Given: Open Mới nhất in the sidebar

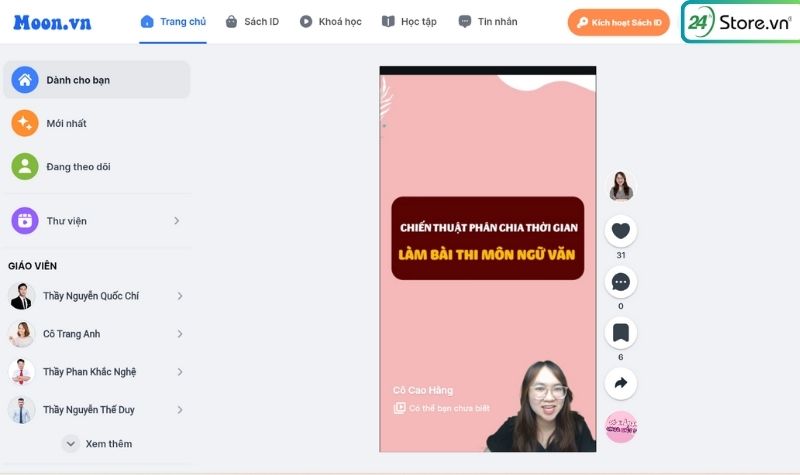Looking at the screenshot, I should pyautogui.click(x=96, y=123).
